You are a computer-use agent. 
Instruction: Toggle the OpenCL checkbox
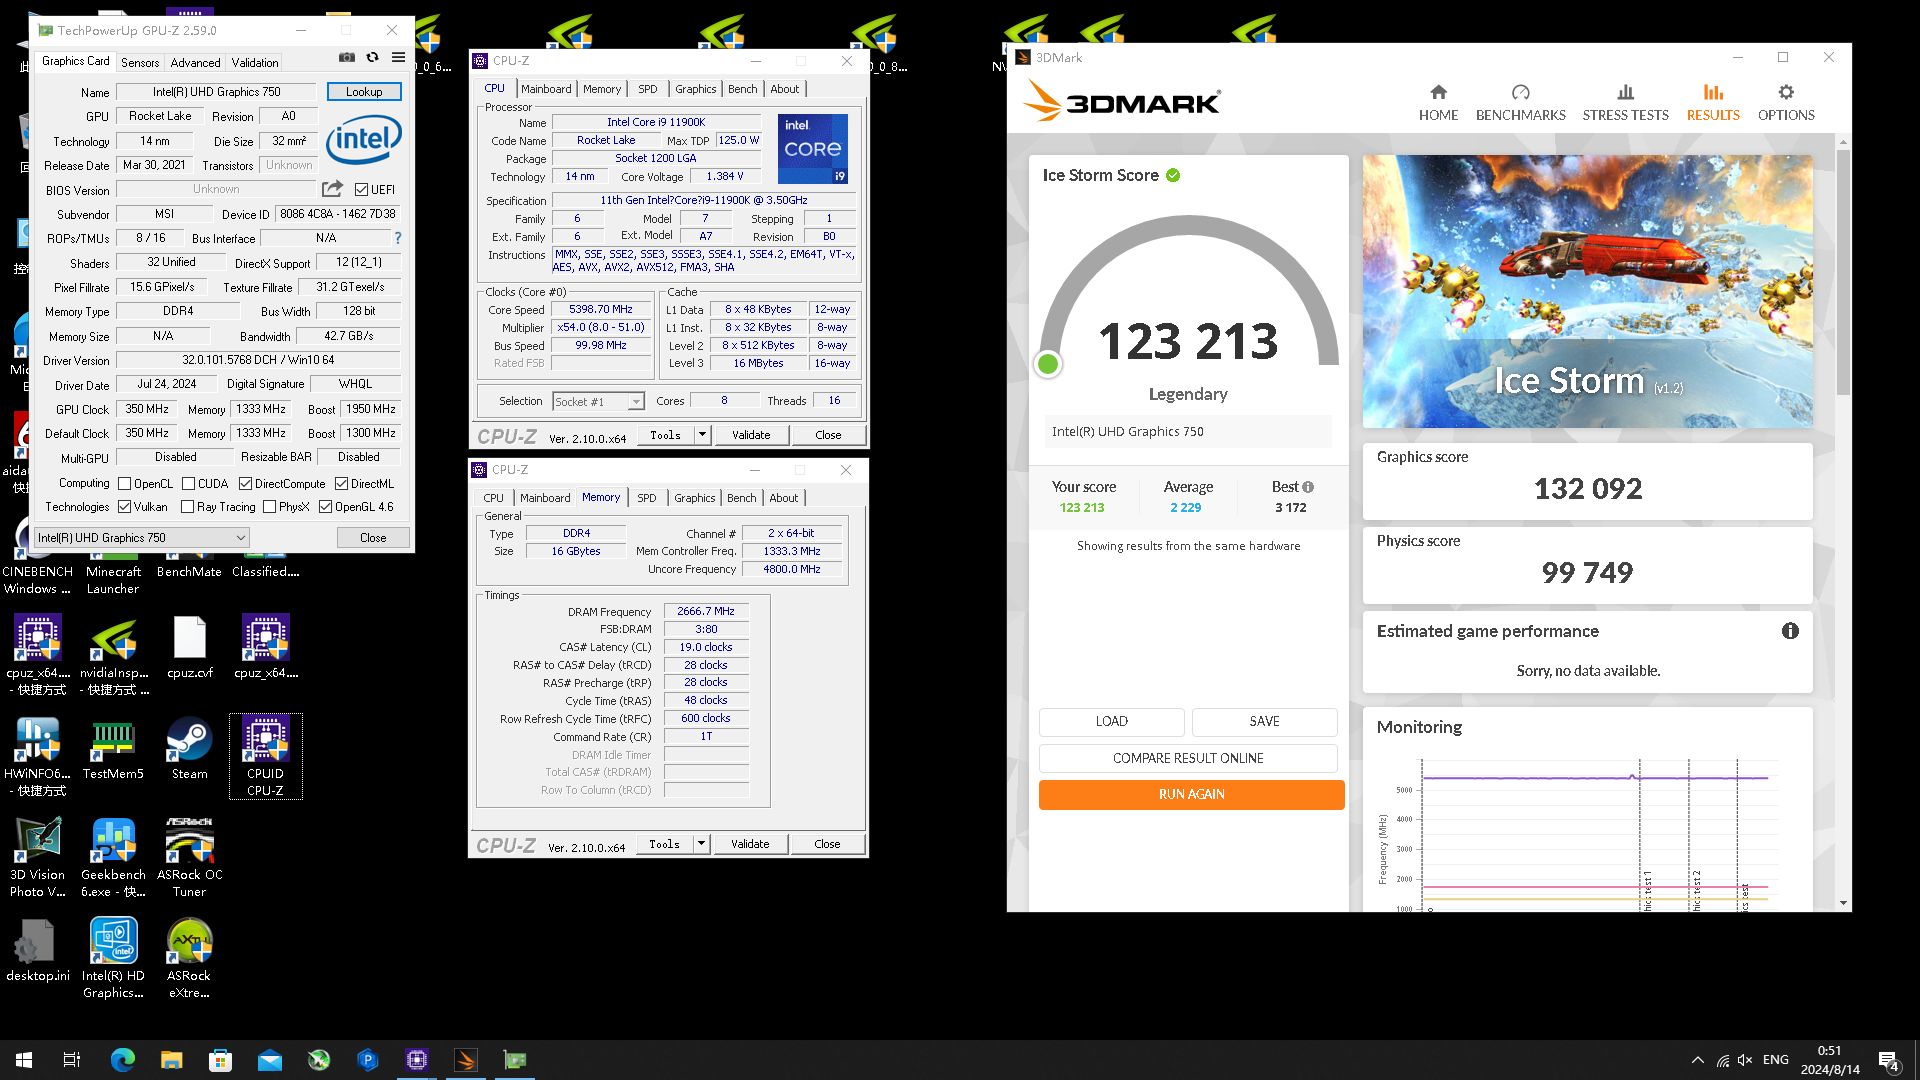(x=125, y=484)
